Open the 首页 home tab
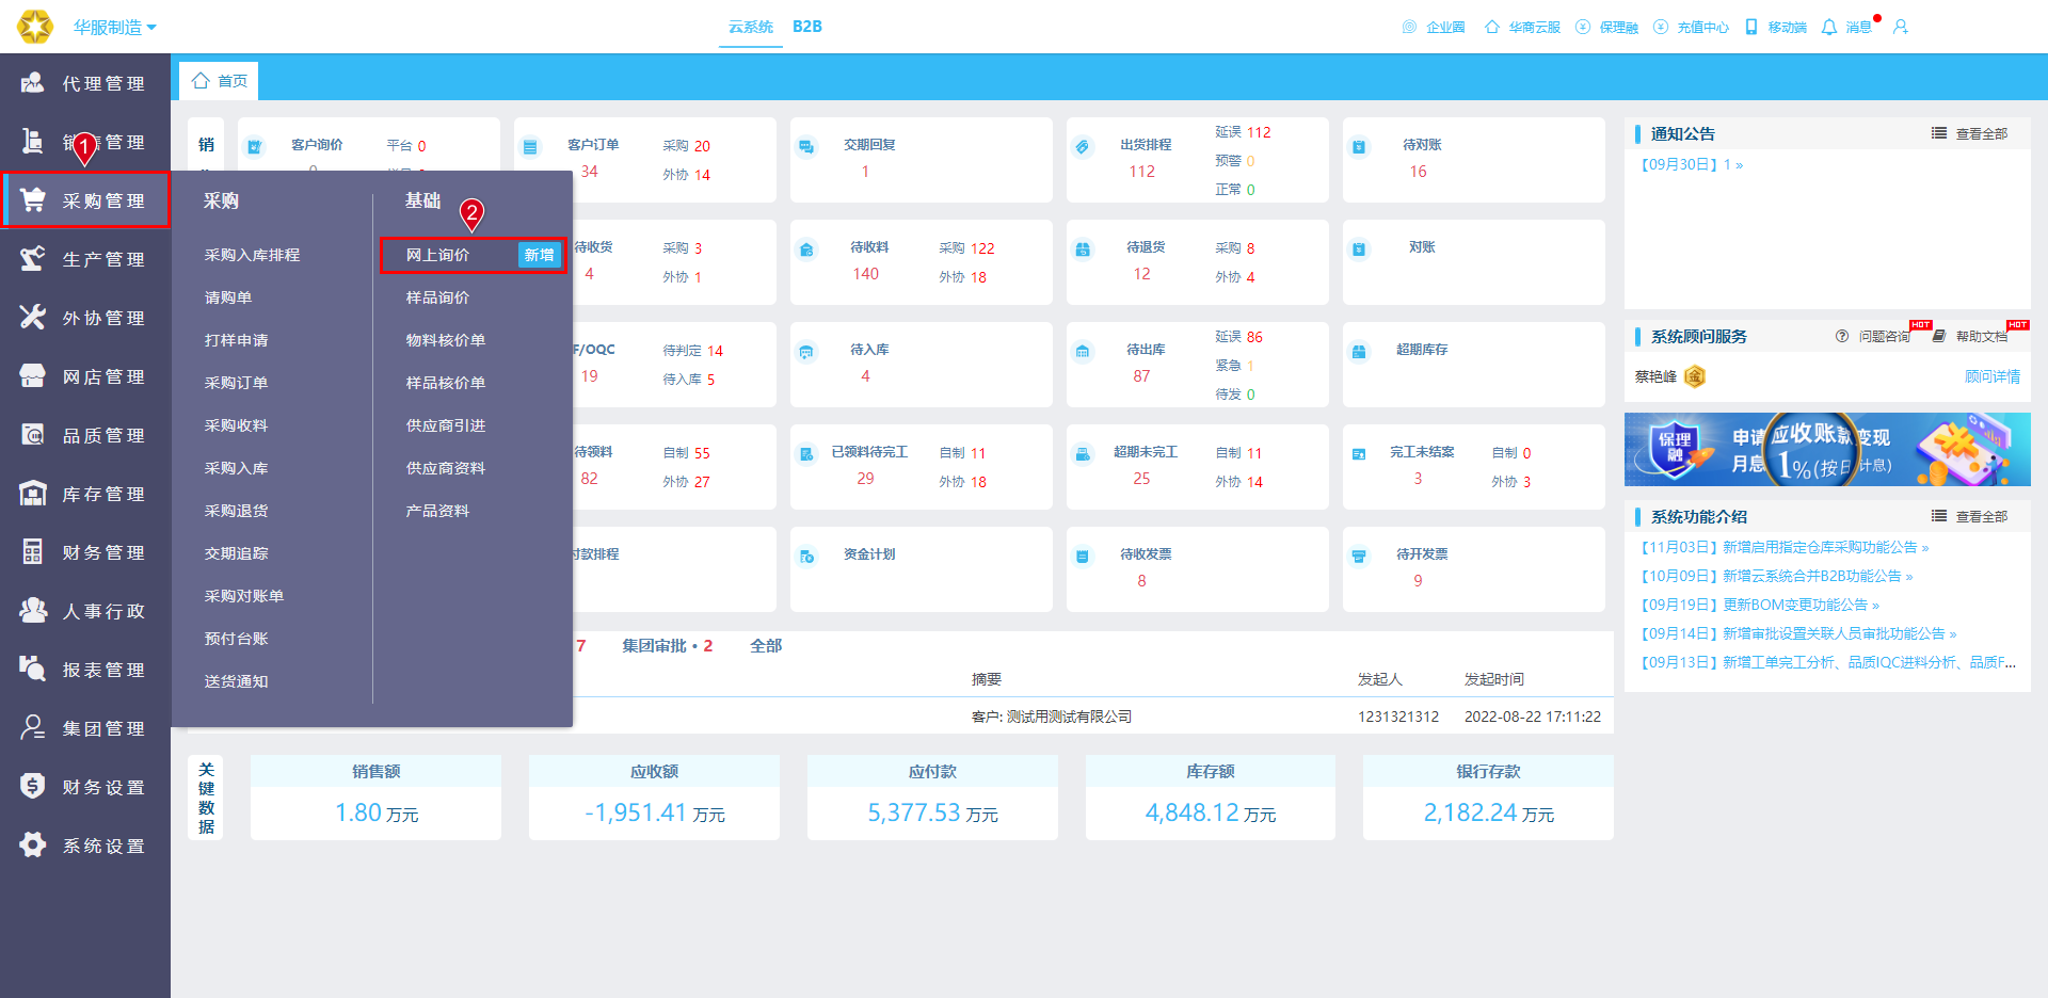The height and width of the screenshot is (998, 2048). tap(219, 81)
